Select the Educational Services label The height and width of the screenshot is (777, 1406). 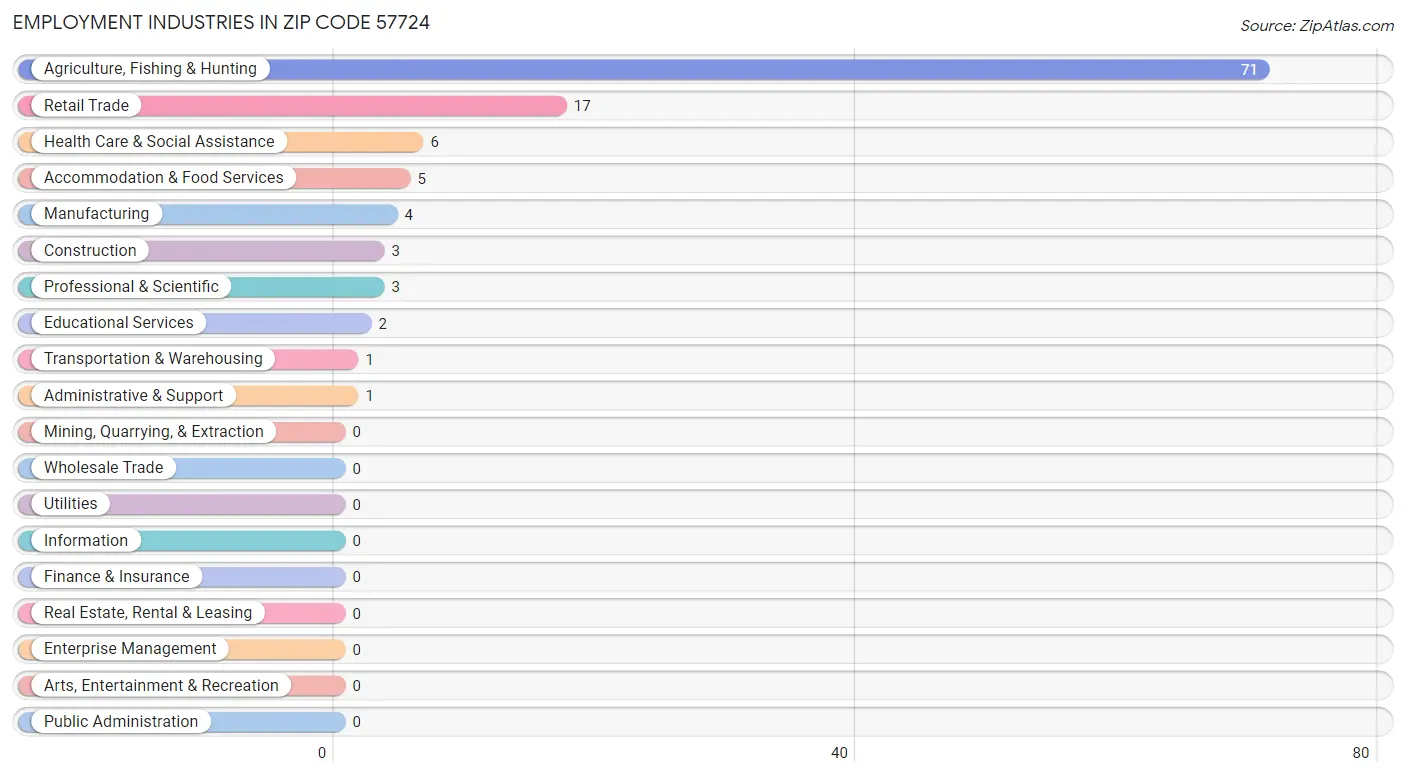point(119,323)
